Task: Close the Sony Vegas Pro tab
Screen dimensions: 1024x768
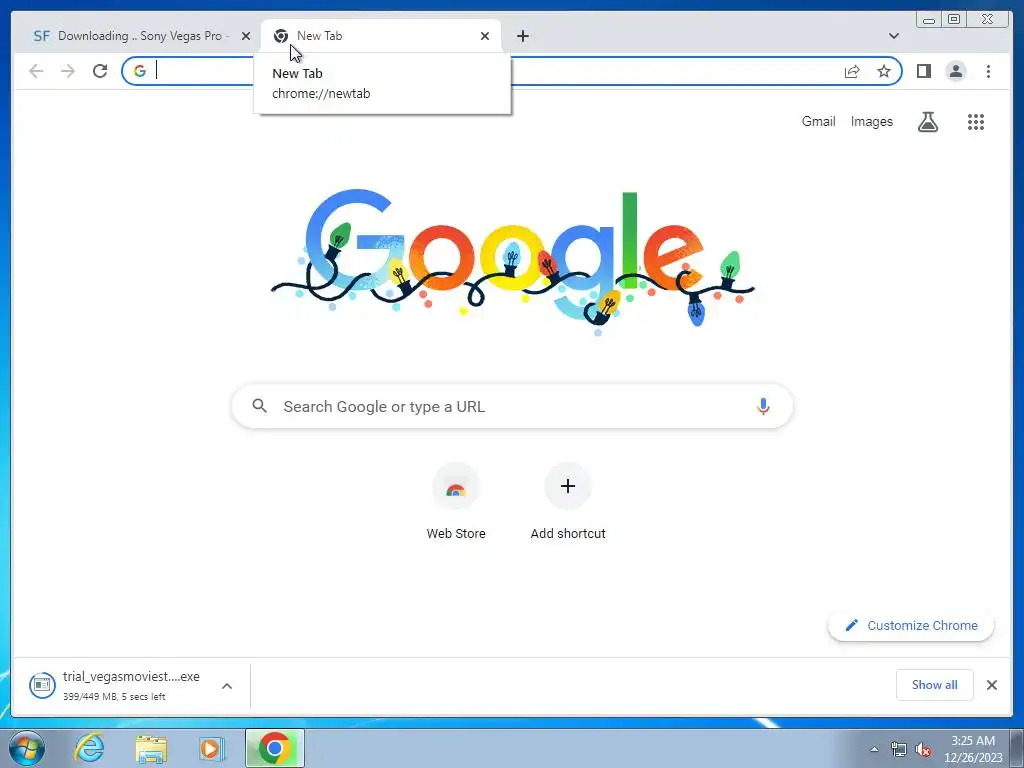Action: tap(246, 36)
